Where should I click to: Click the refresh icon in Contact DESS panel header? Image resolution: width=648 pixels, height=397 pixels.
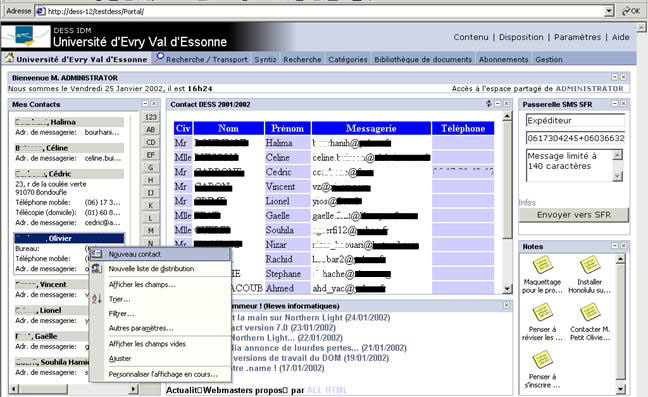pyautogui.click(x=489, y=104)
